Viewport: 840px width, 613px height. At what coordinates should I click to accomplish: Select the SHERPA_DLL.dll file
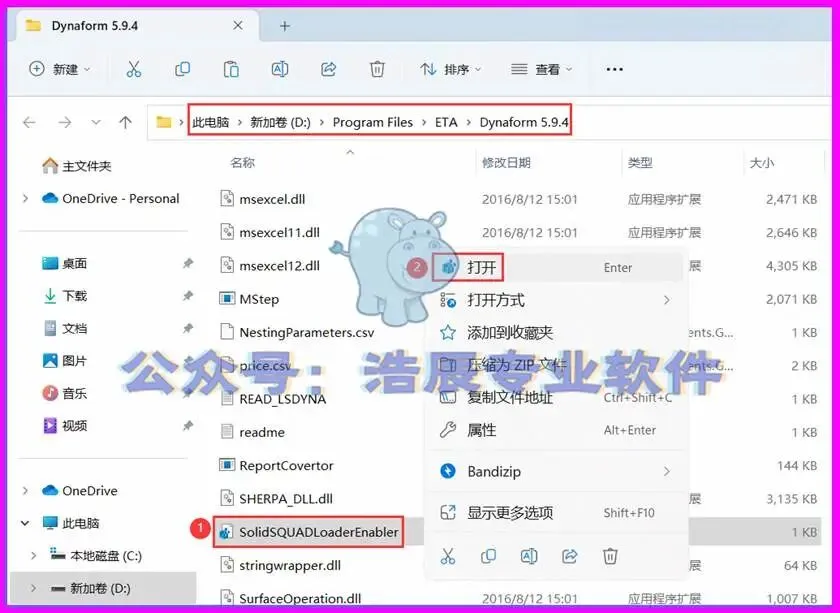click(286, 499)
